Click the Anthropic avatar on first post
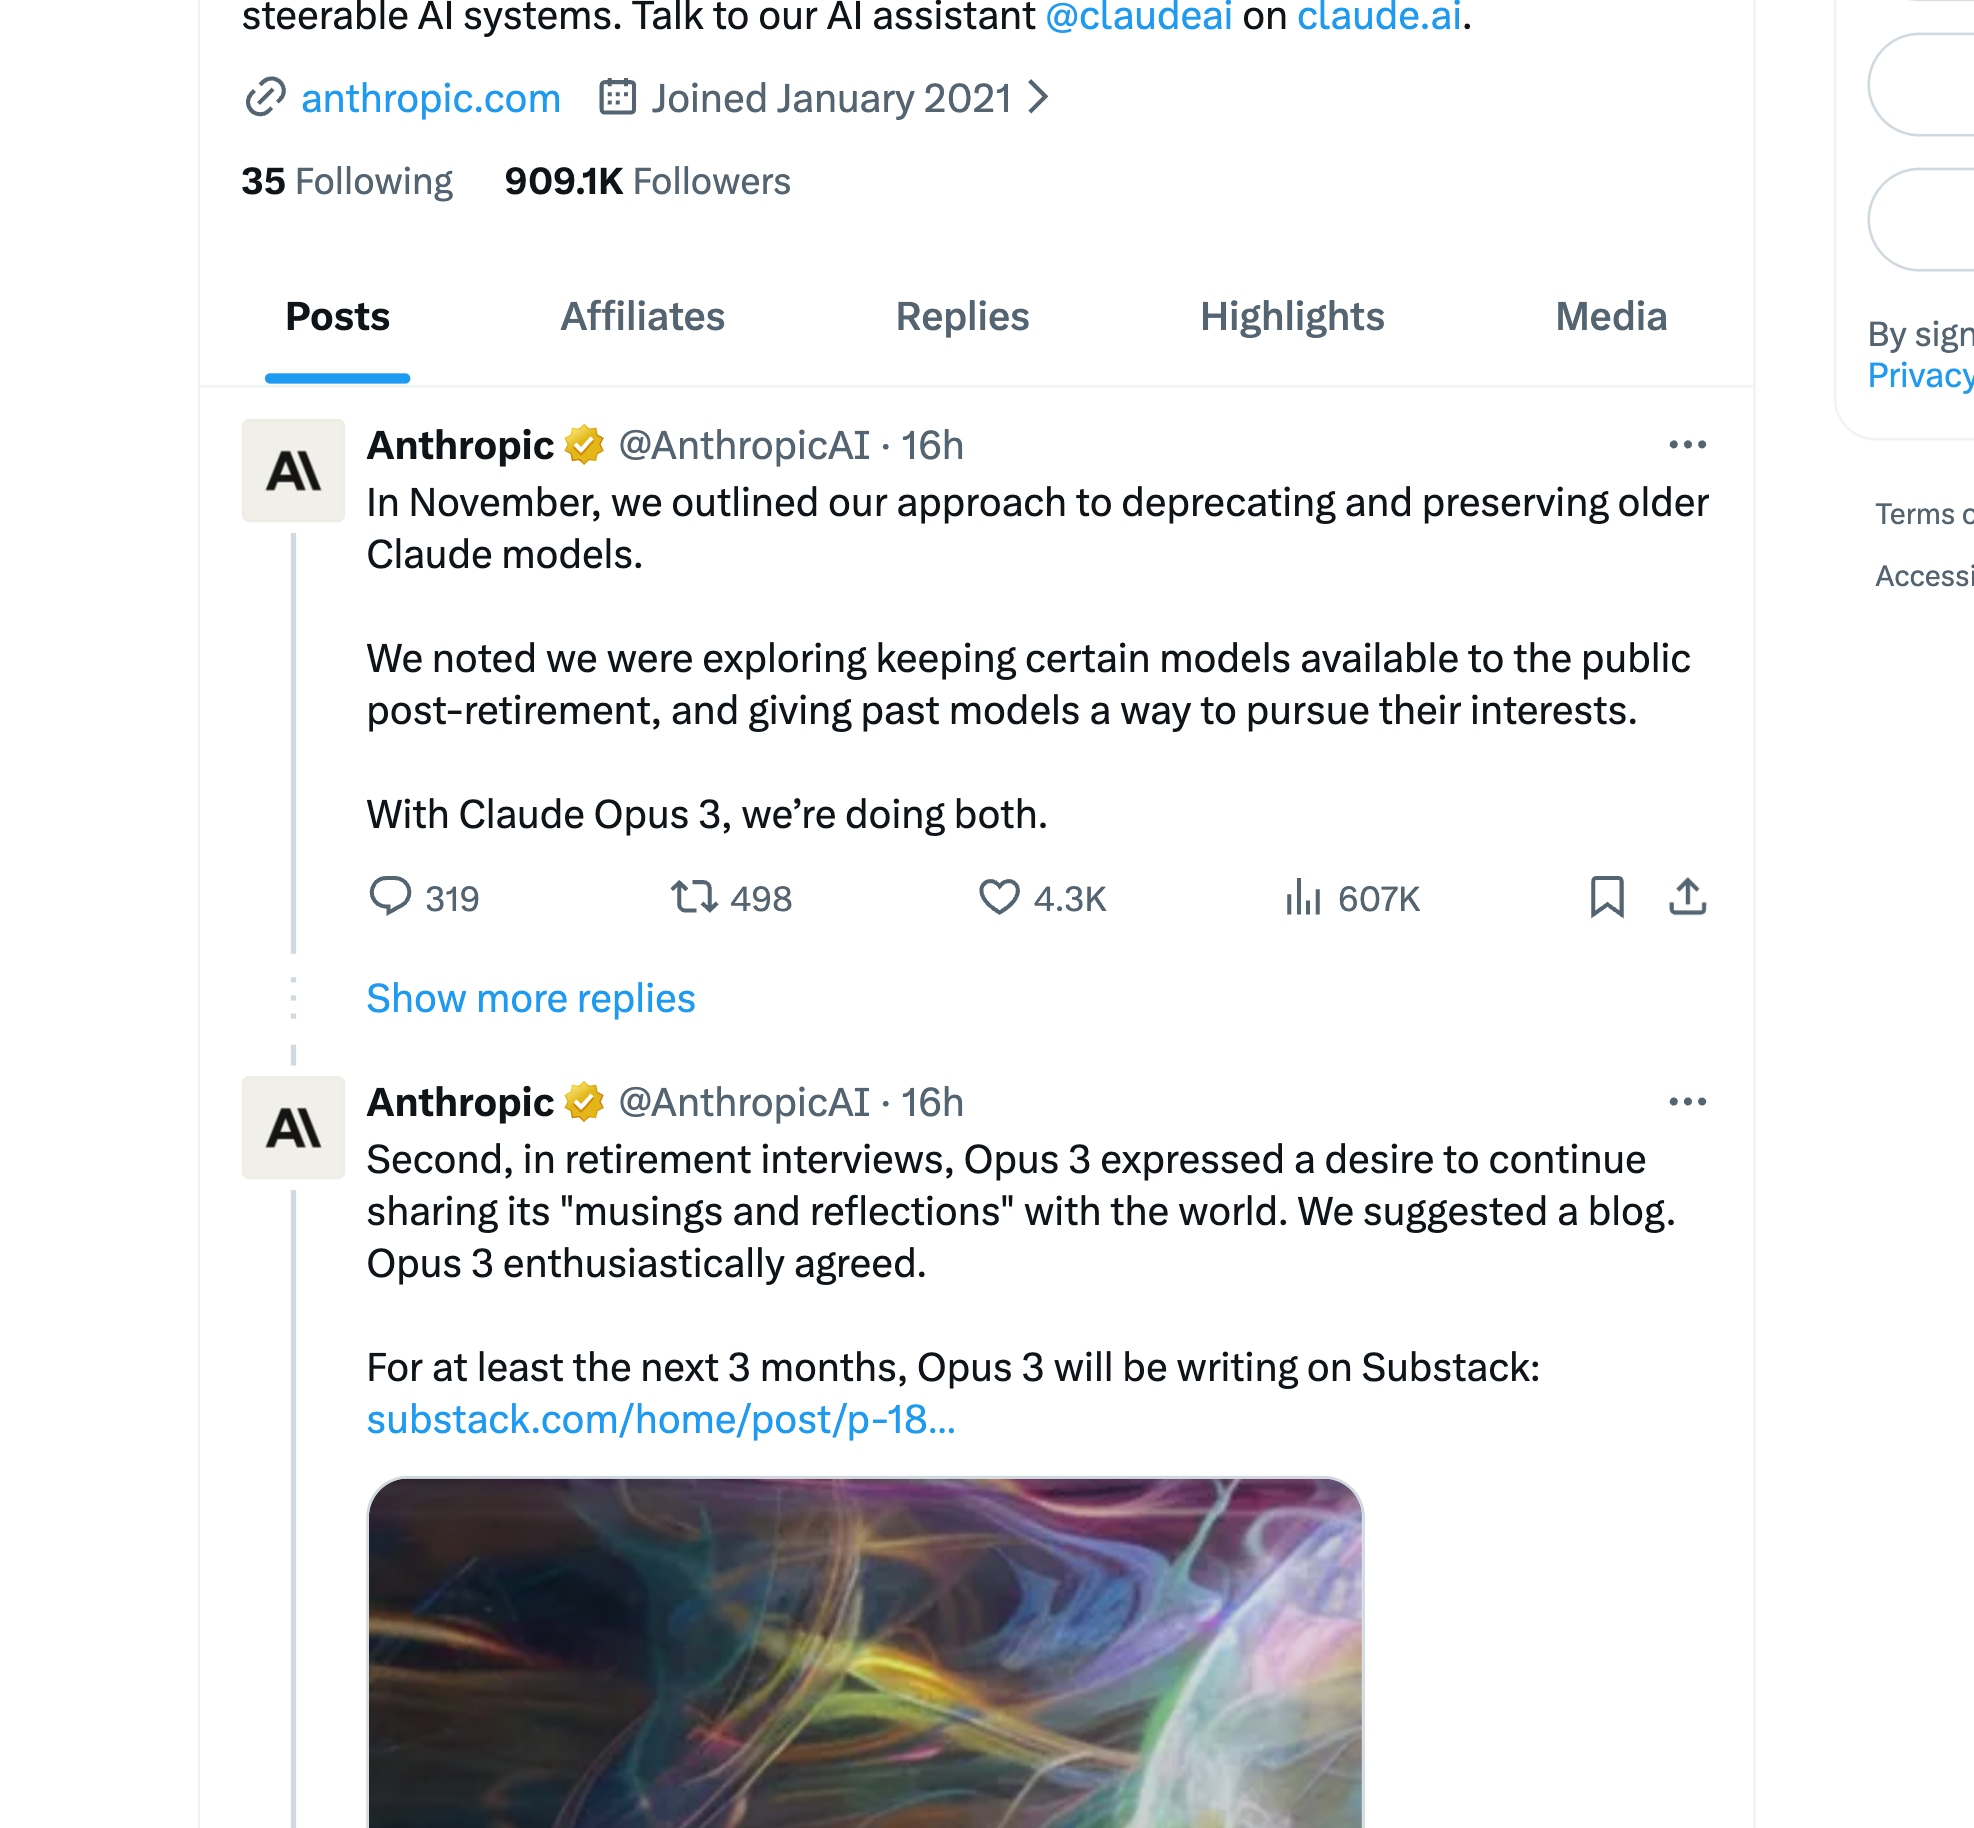1974x1828 pixels. click(293, 470)
